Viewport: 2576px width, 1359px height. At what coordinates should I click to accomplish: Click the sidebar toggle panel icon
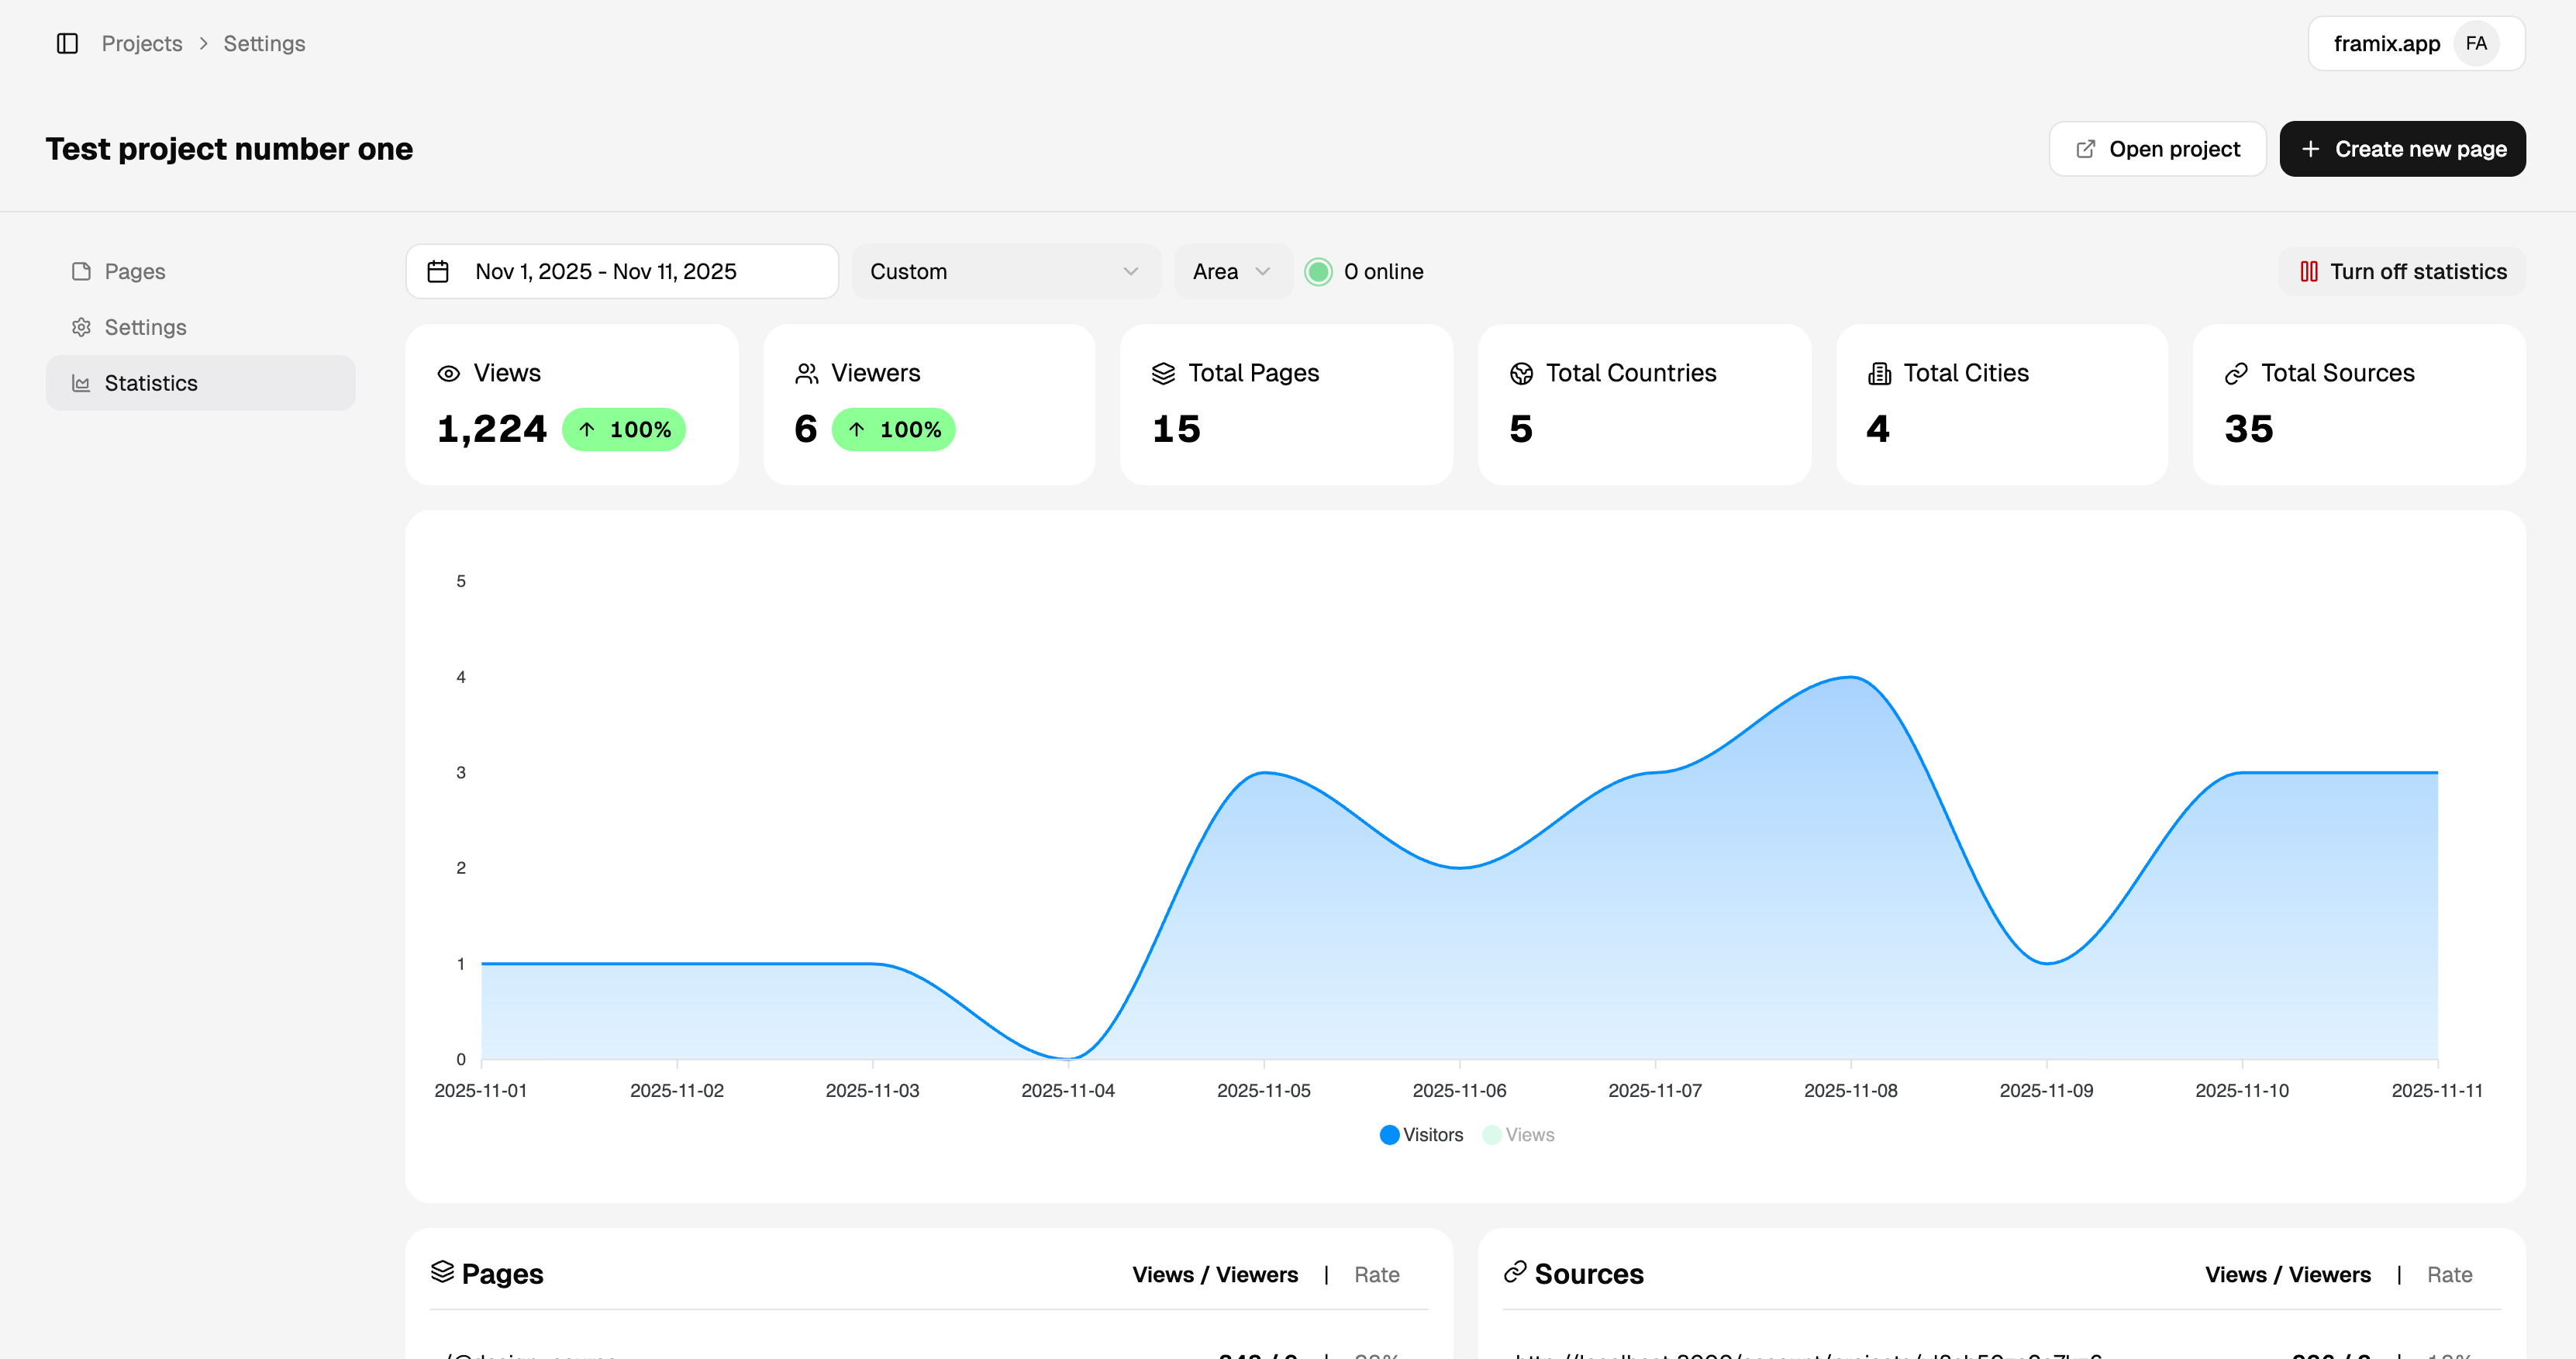pyautogui.click(x=67, y=43)
